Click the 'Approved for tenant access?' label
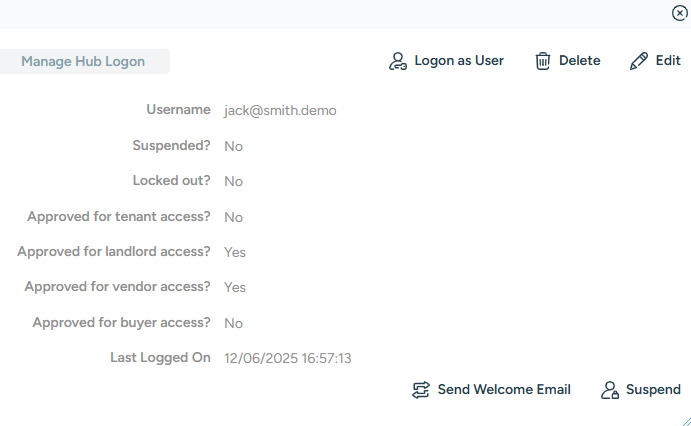691x426 pixels. [119, 217]
